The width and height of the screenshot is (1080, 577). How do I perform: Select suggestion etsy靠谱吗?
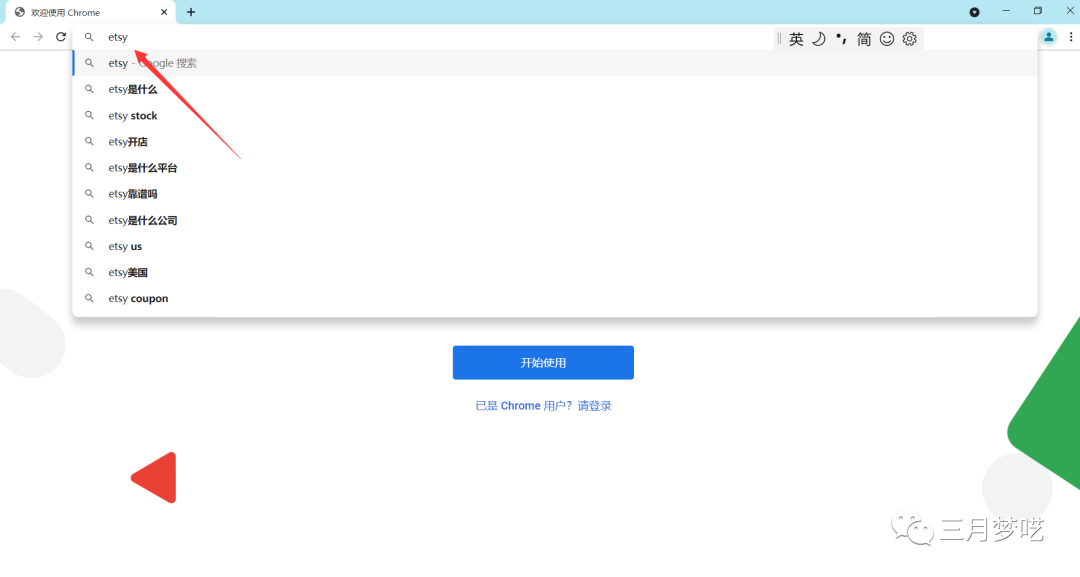tap(555, 194)
